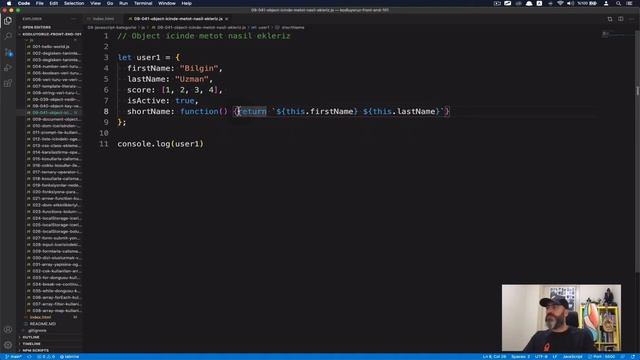The height and width of the screenshot is (360, 640).
Task: Click the LF end of line indicator
Action: (555, 357)
